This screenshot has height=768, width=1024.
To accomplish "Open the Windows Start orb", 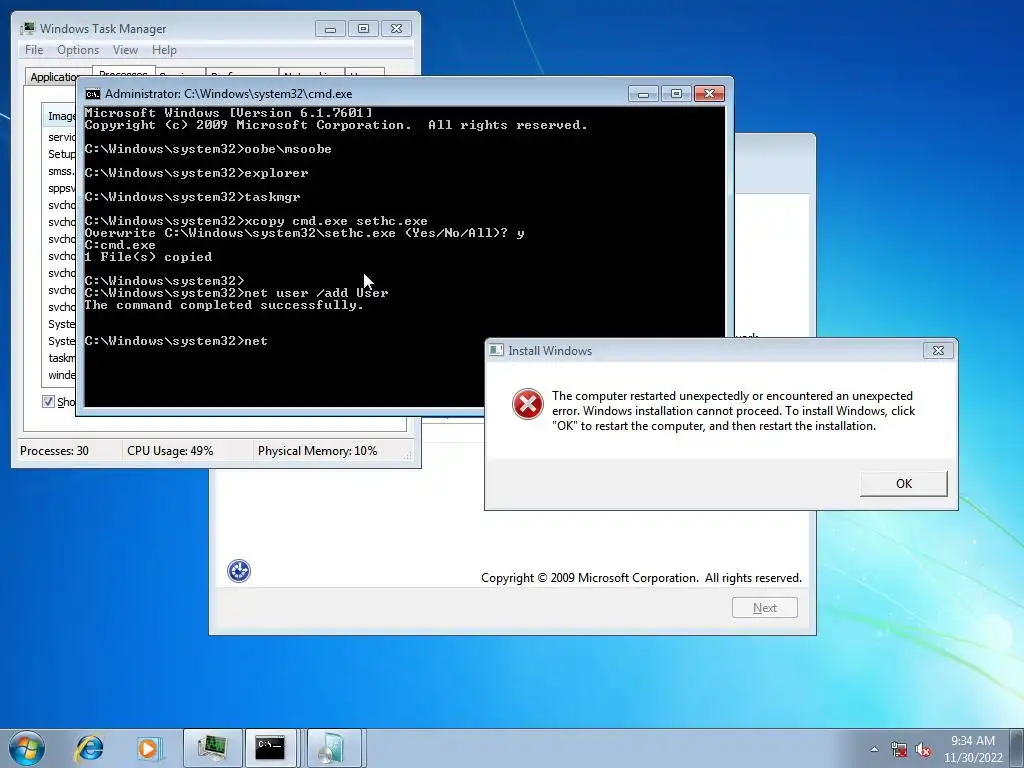I will click(27, 748).
